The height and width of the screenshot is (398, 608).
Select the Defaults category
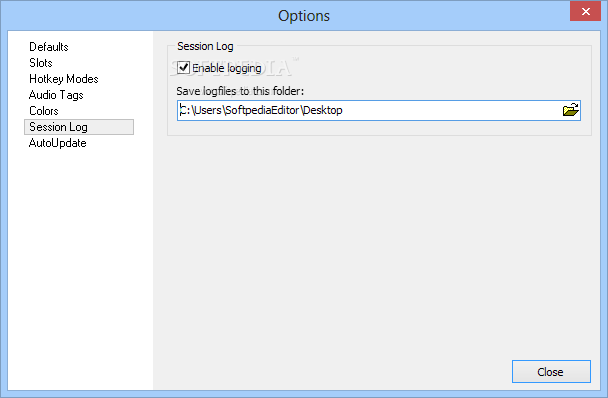(49, 47)
